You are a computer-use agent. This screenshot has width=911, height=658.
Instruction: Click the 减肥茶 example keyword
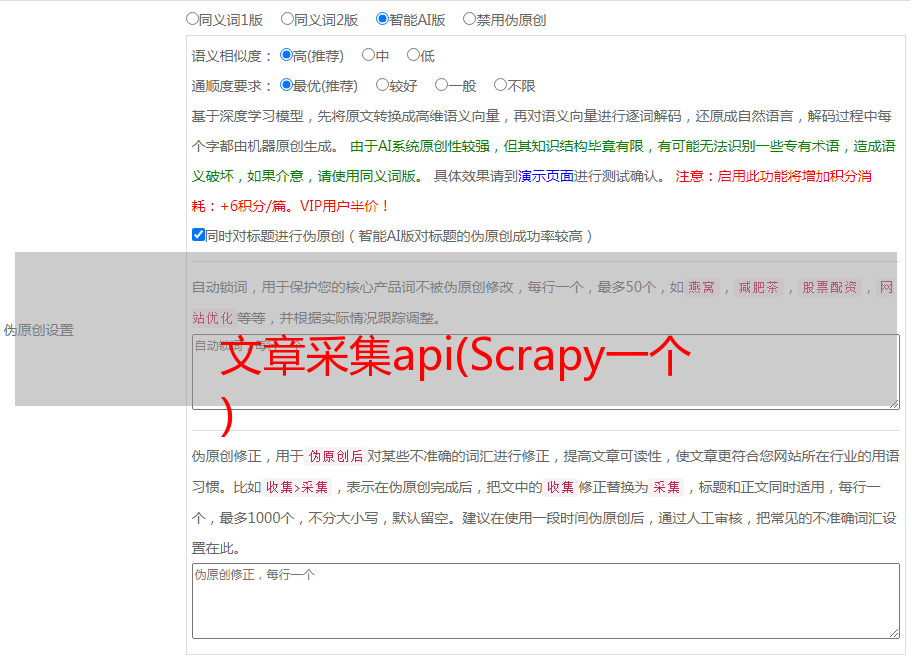click(x=758, y=287)
